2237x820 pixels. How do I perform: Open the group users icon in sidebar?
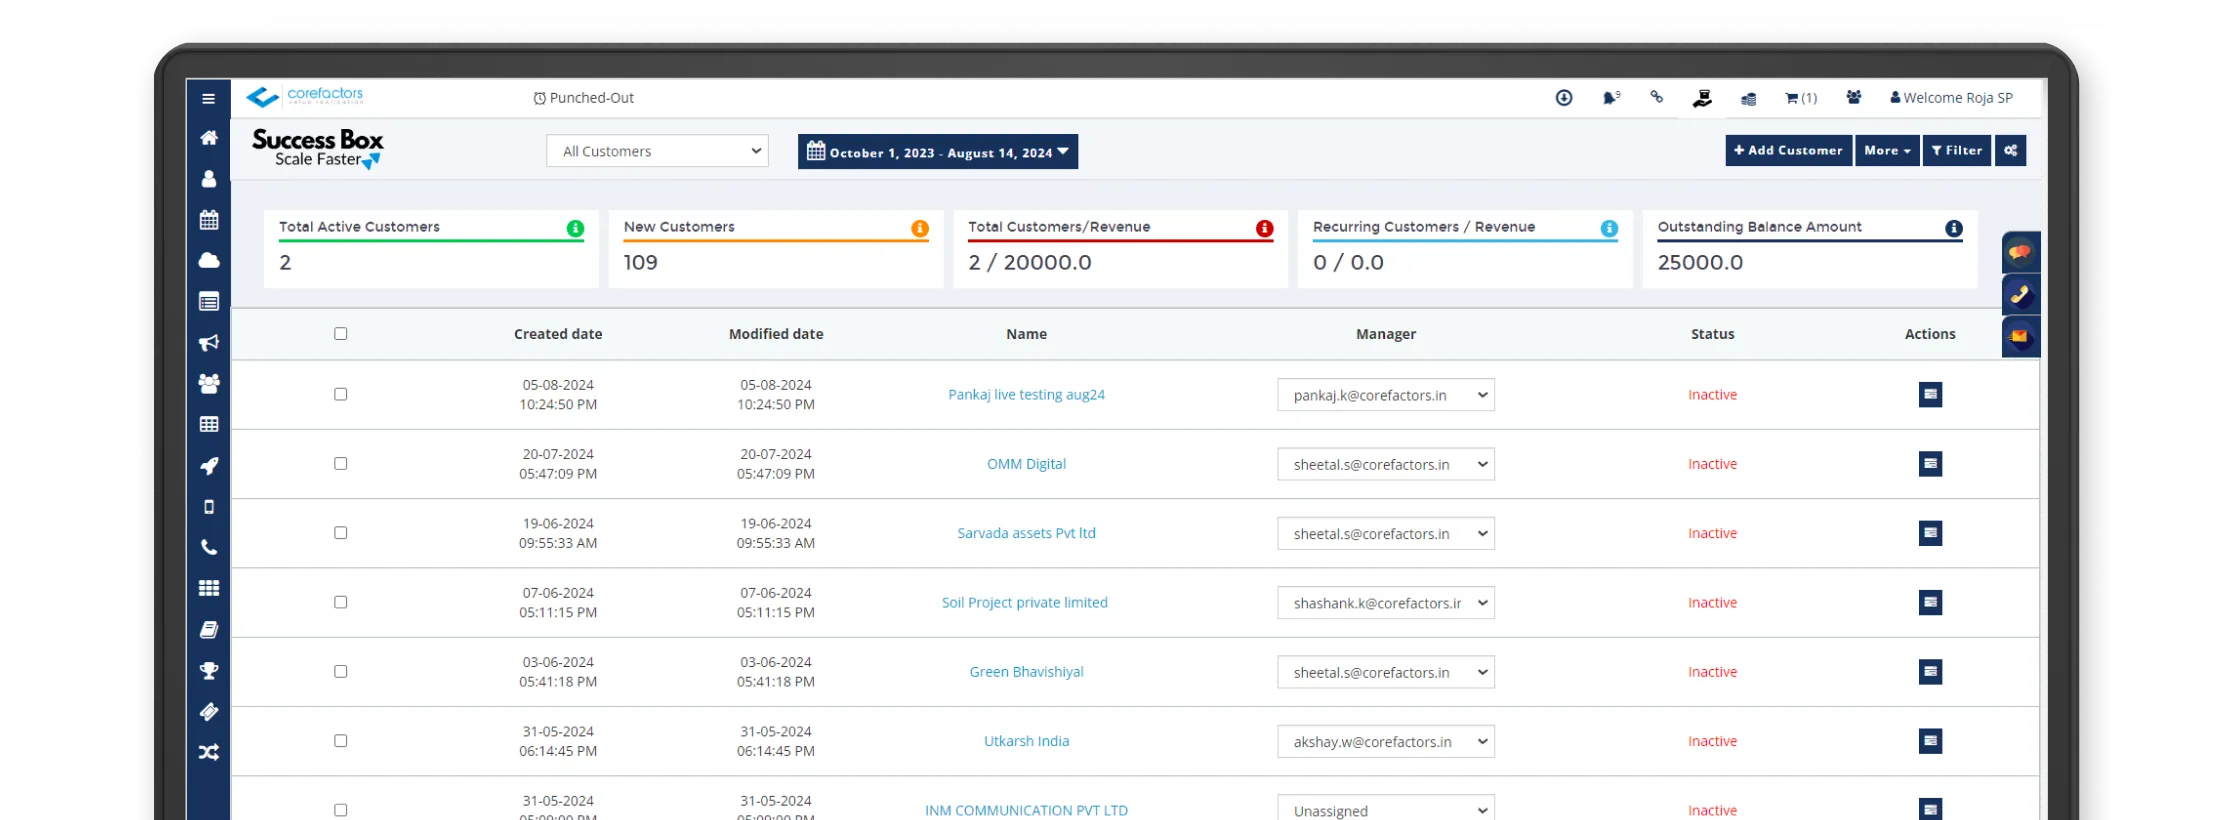point(208,383)
